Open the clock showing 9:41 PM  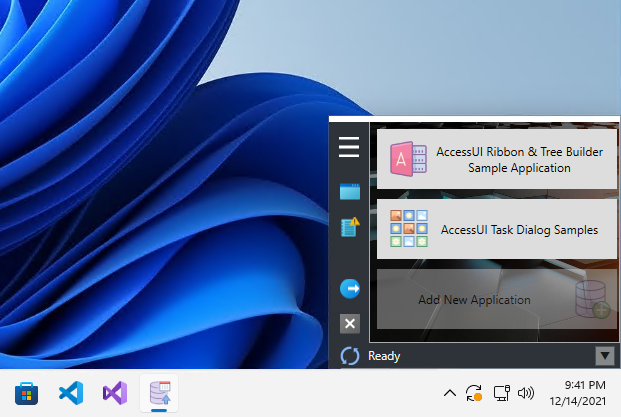click(x=577, y=393)
